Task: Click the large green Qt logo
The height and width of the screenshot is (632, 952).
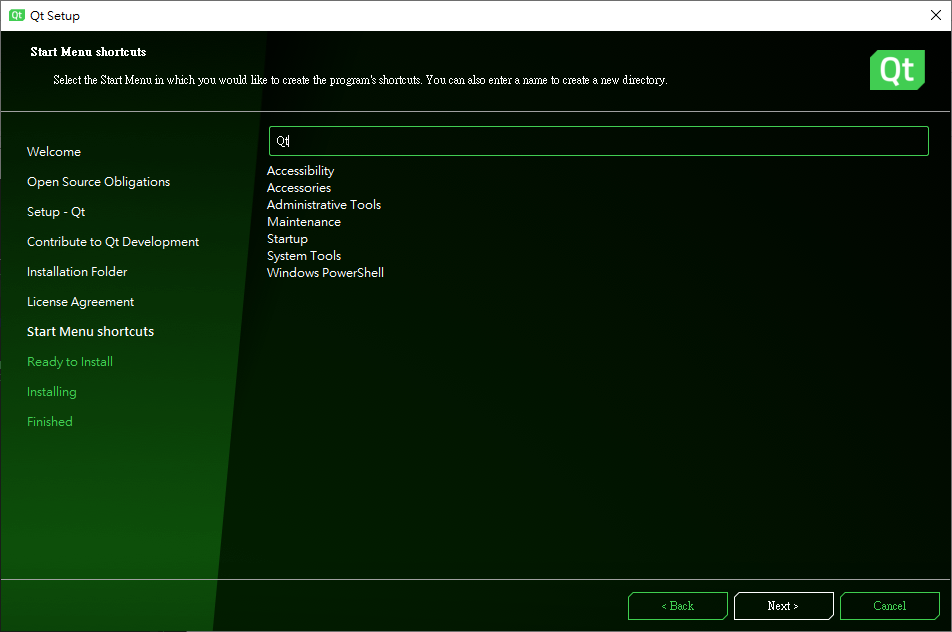Action: [897, 70]
